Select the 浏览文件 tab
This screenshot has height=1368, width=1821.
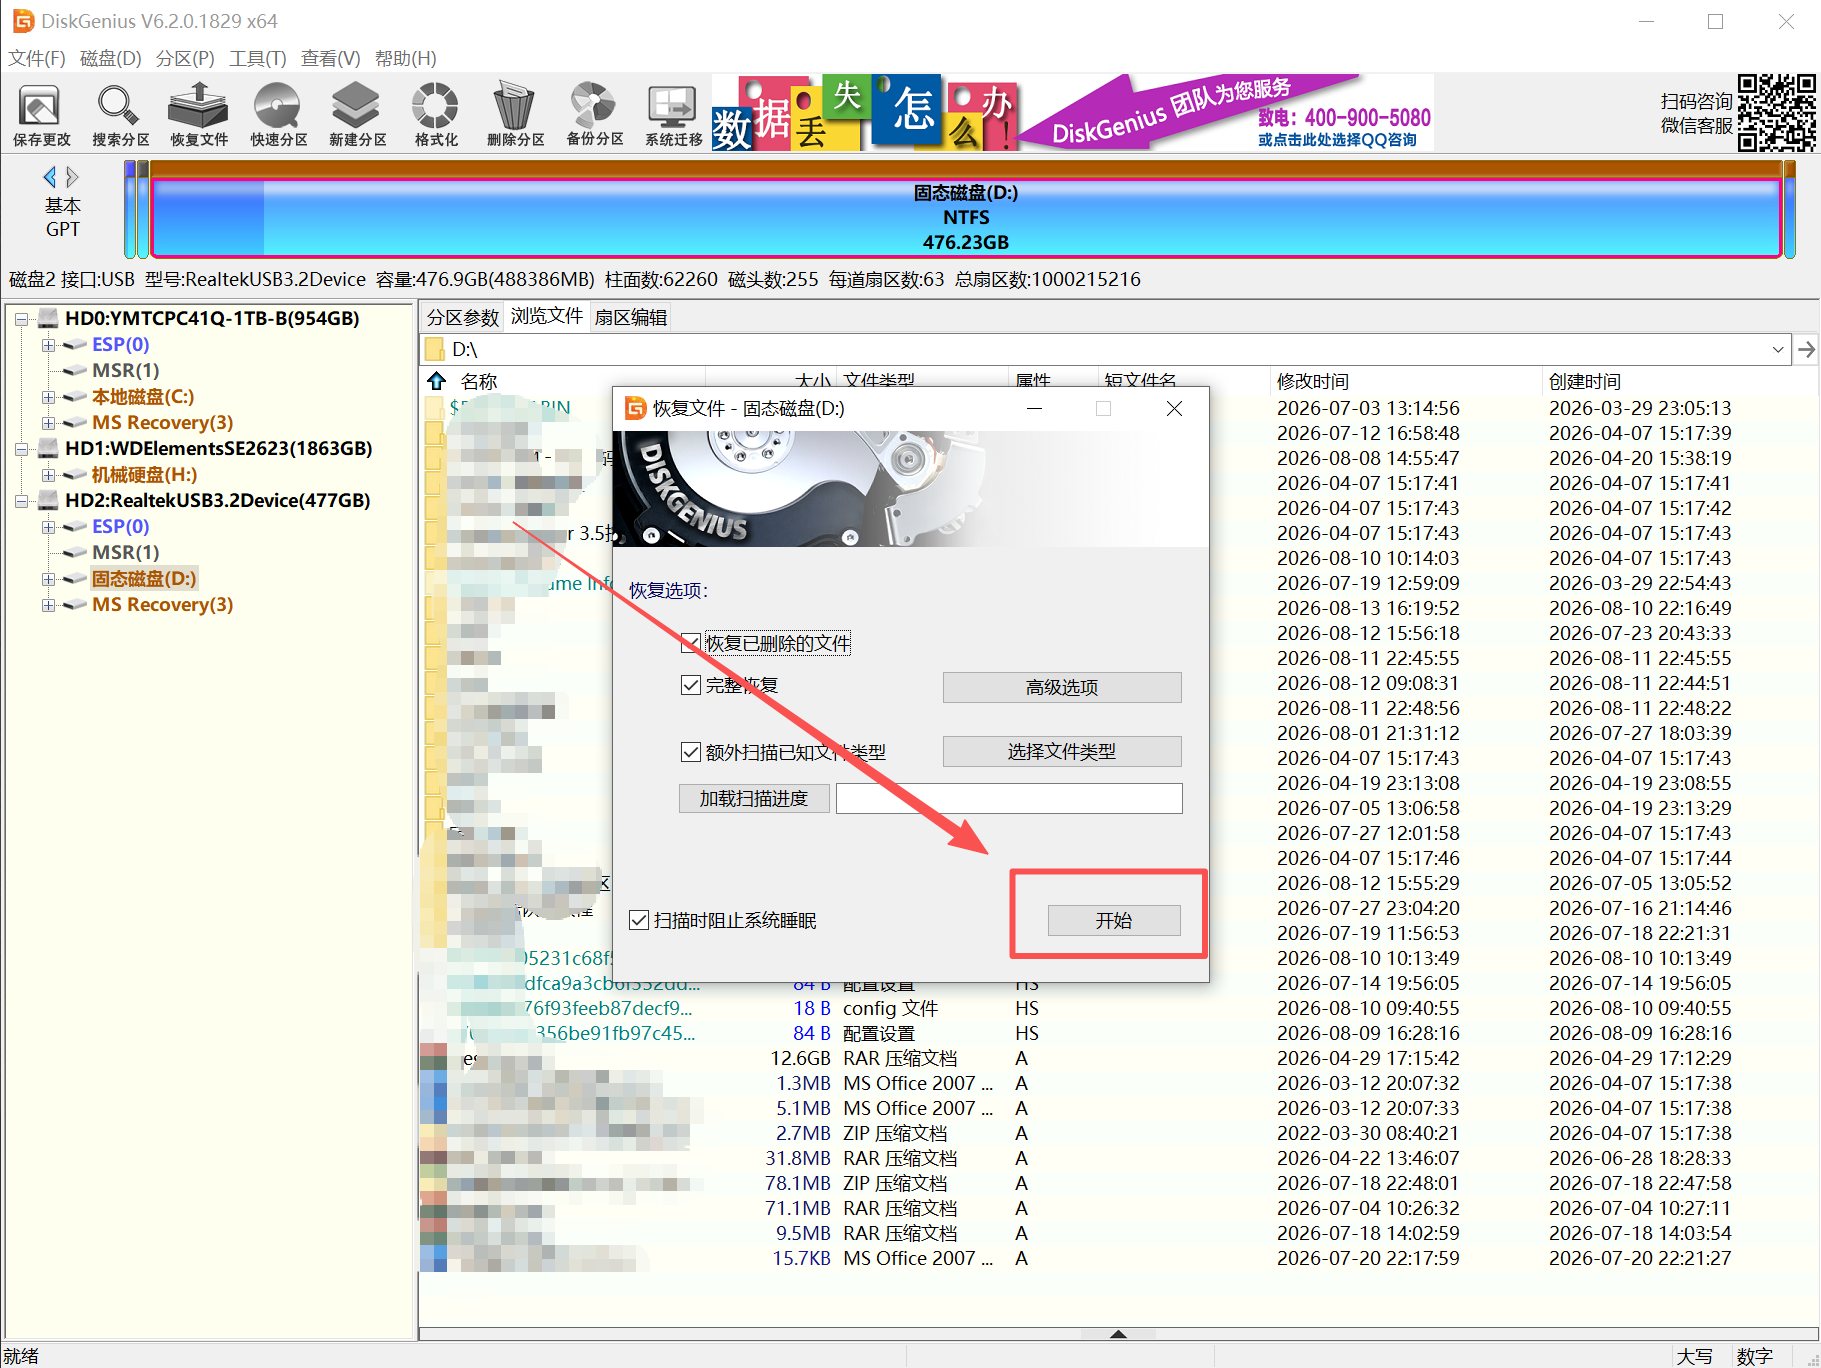click(547, 316)
